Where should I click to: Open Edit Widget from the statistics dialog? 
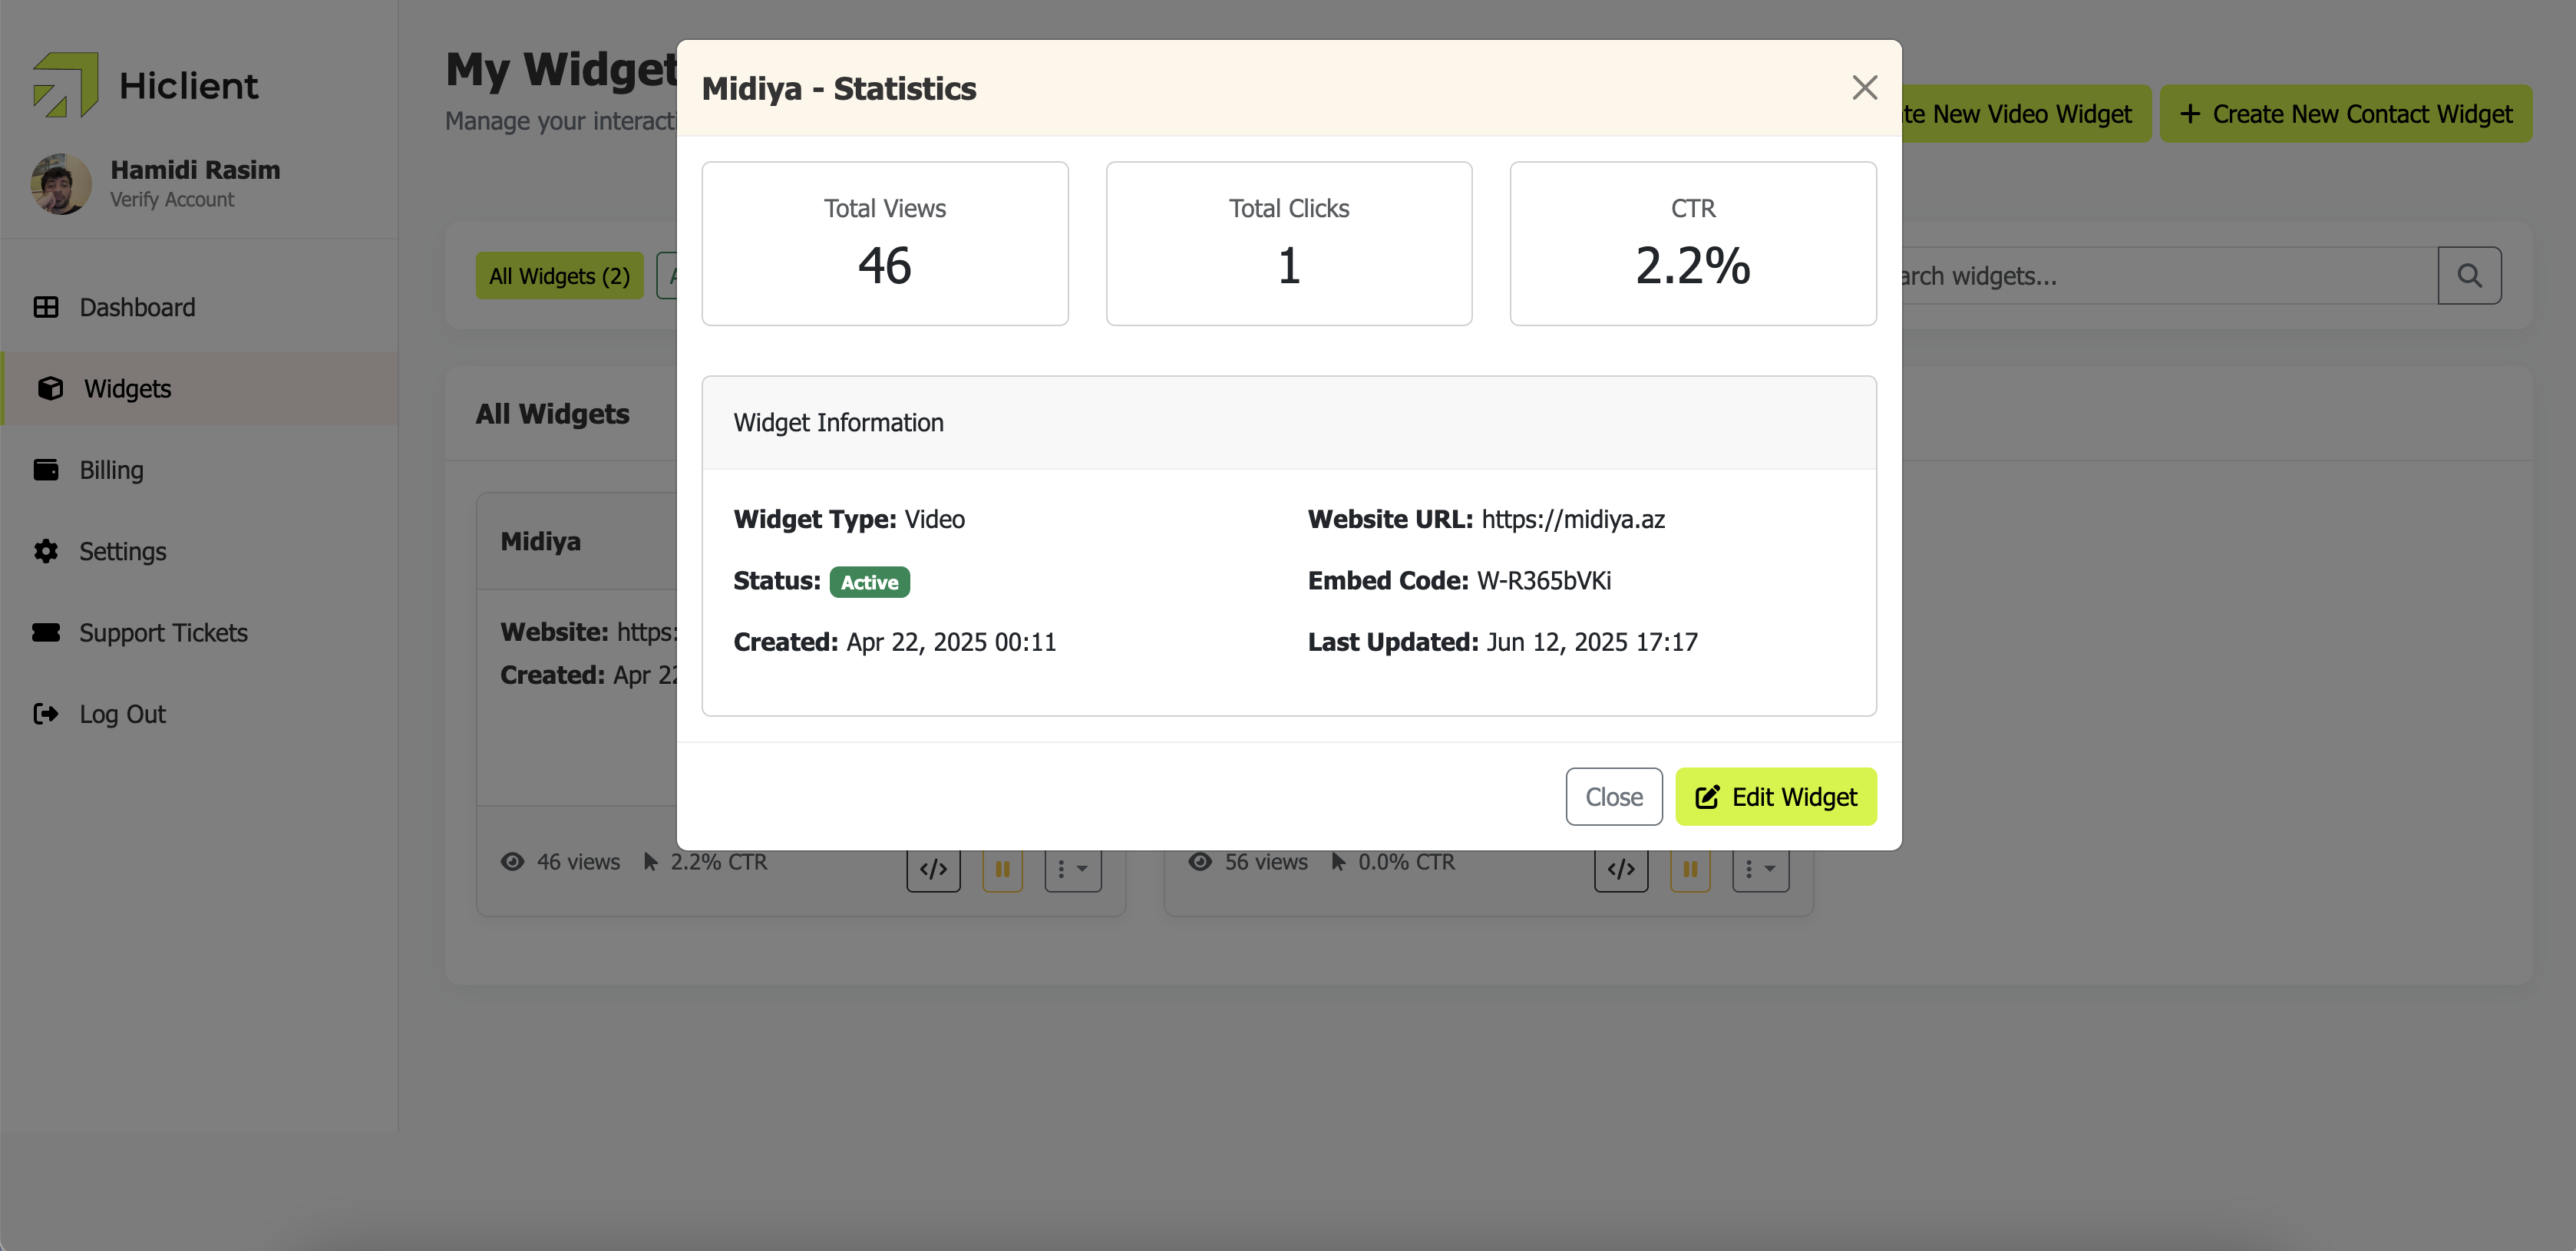[x=1776, y=796]
